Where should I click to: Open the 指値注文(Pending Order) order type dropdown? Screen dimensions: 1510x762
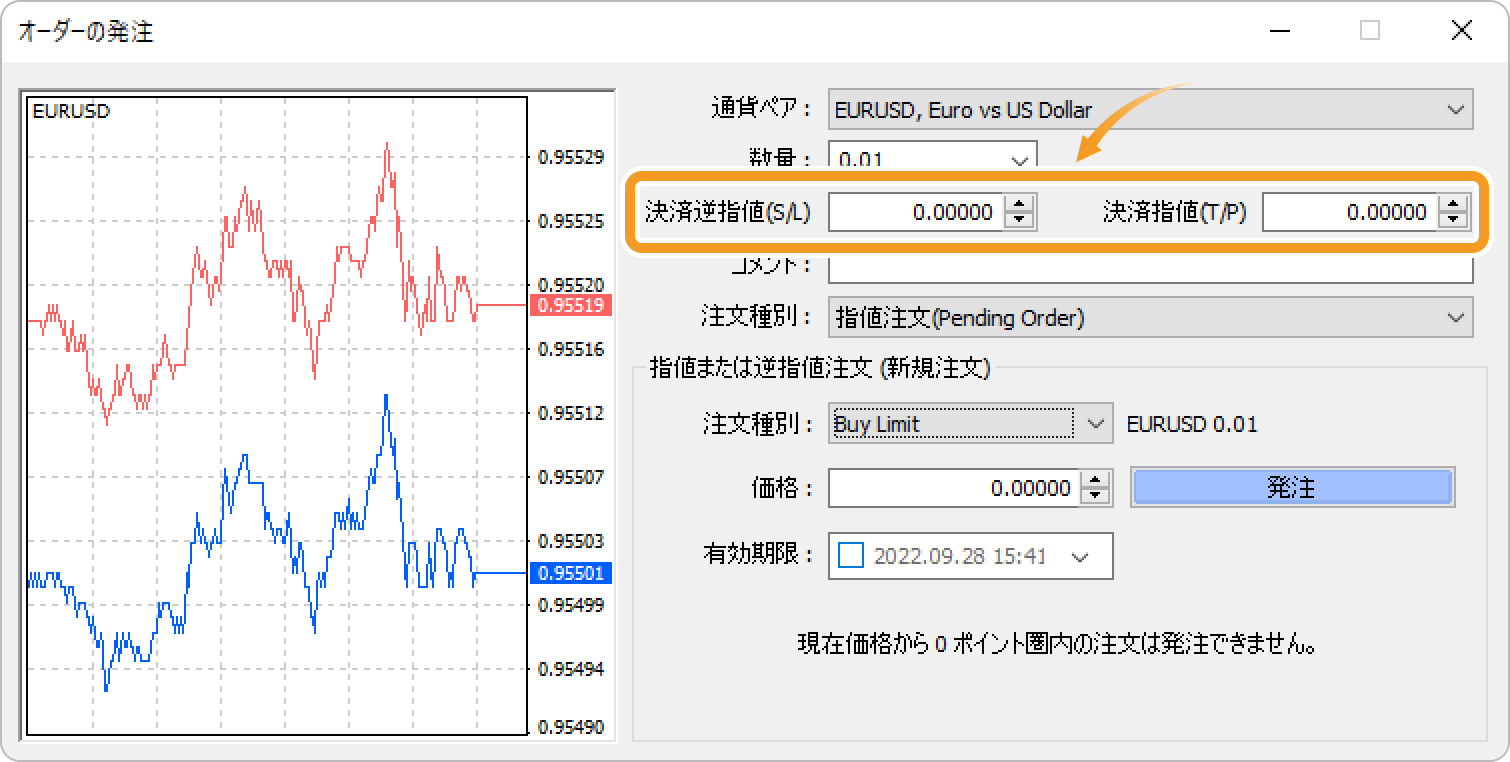click(1150, 318)
